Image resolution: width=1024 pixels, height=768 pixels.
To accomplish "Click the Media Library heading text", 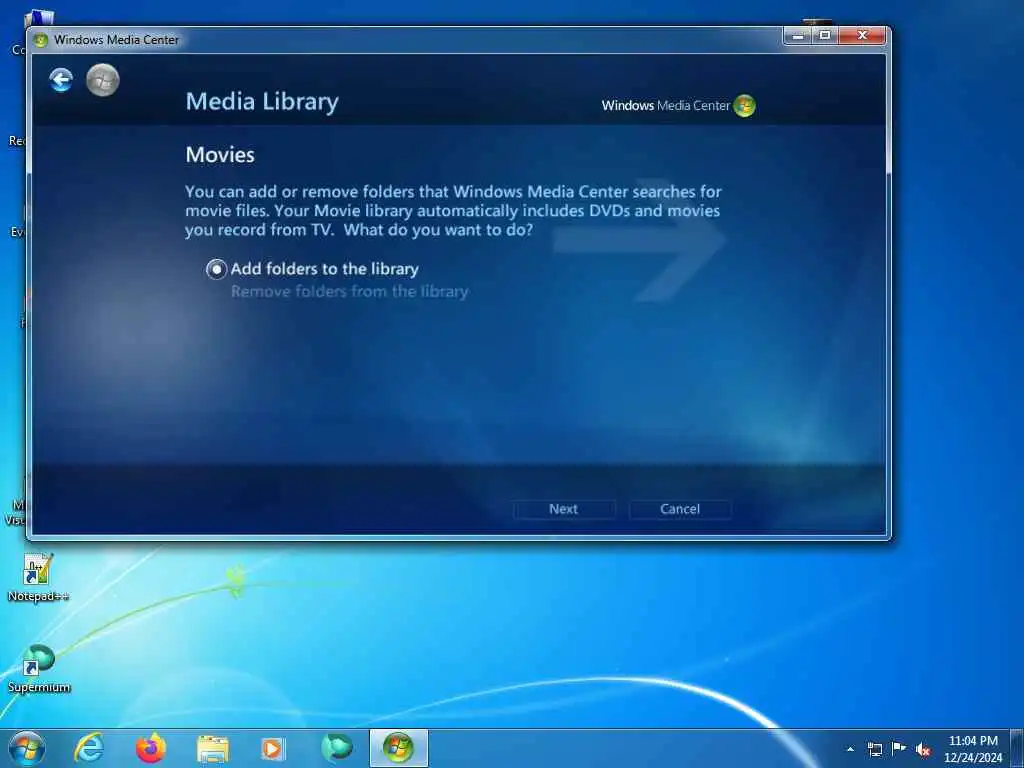I will coord(262,101).
